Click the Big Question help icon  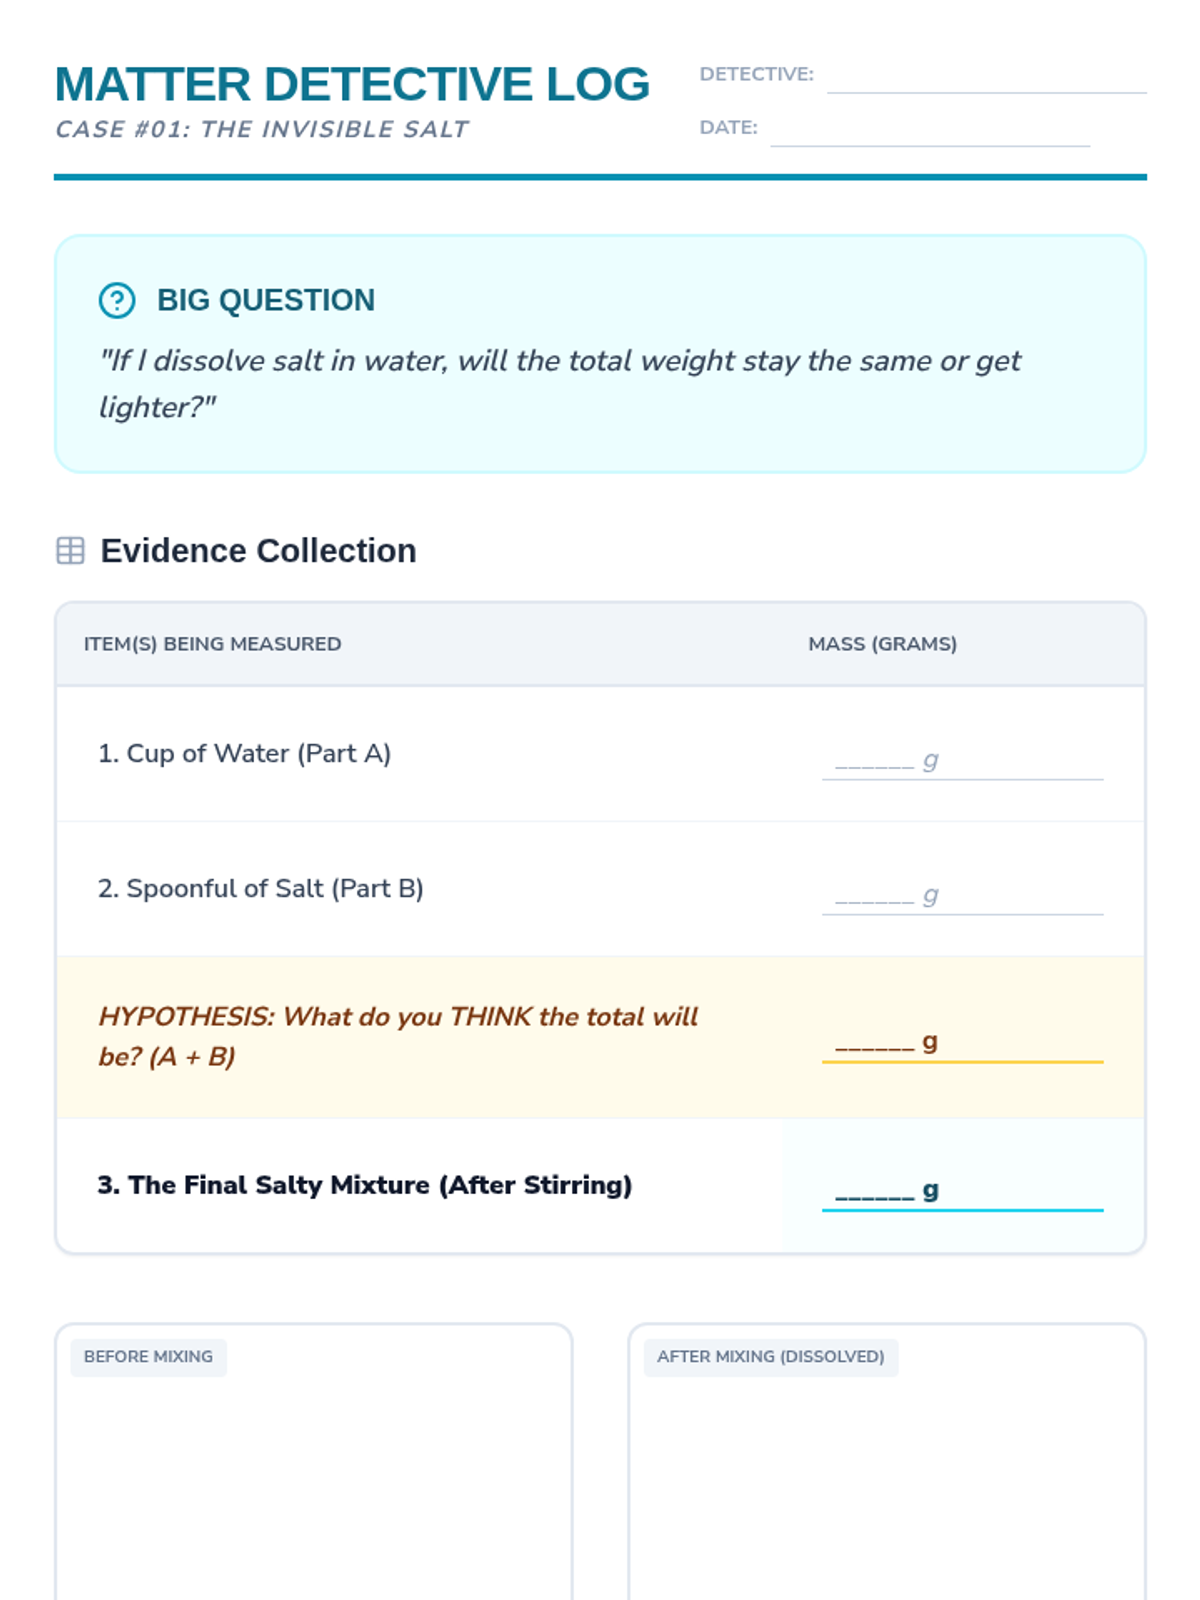(117, 300)
